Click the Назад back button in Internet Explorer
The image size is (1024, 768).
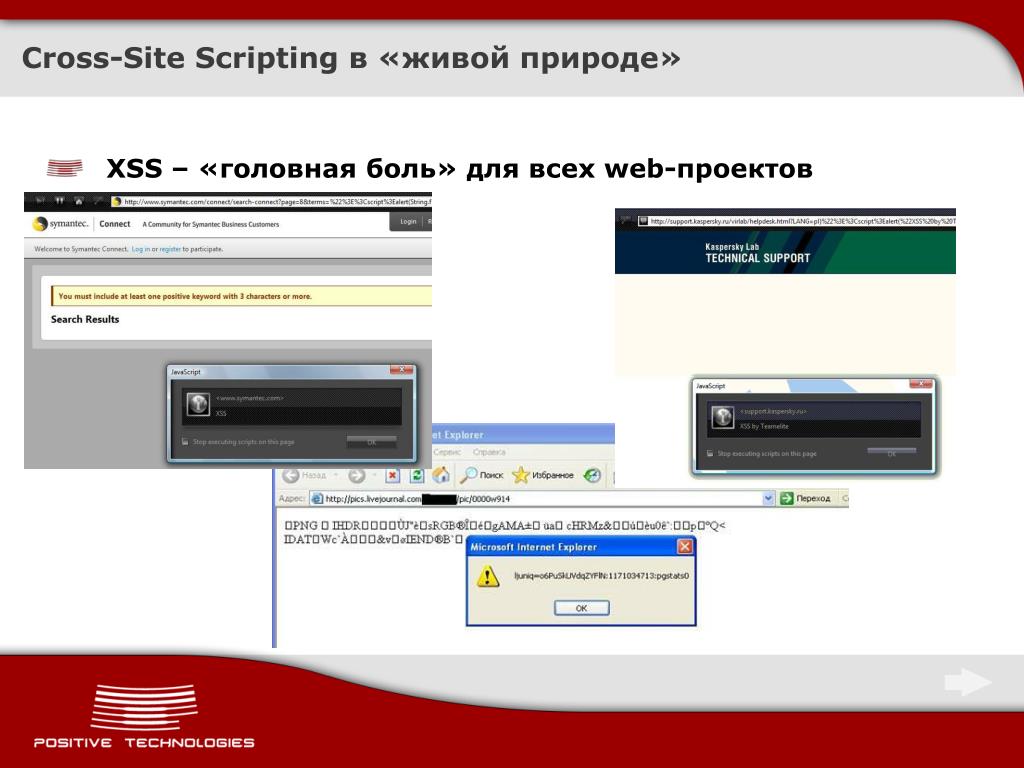point(304,475)
